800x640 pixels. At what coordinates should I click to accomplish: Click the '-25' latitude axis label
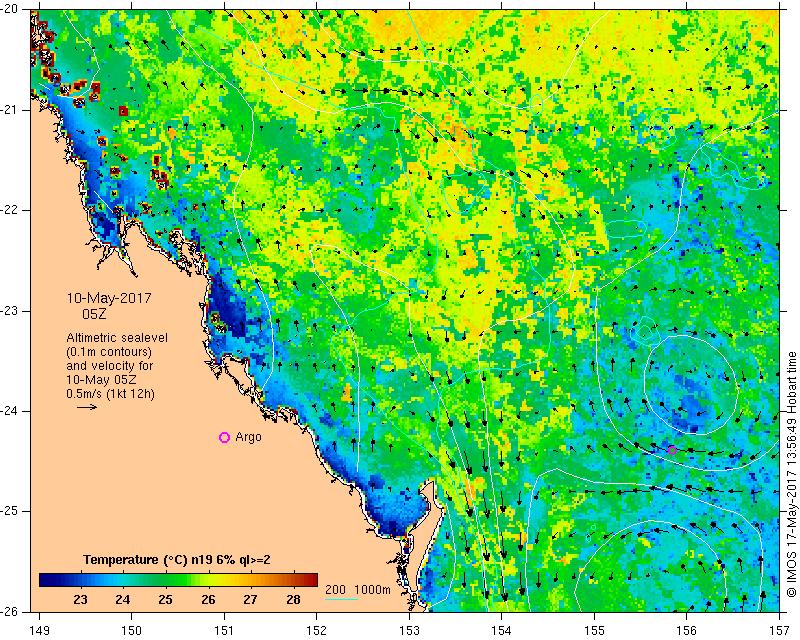pos(10,511)
